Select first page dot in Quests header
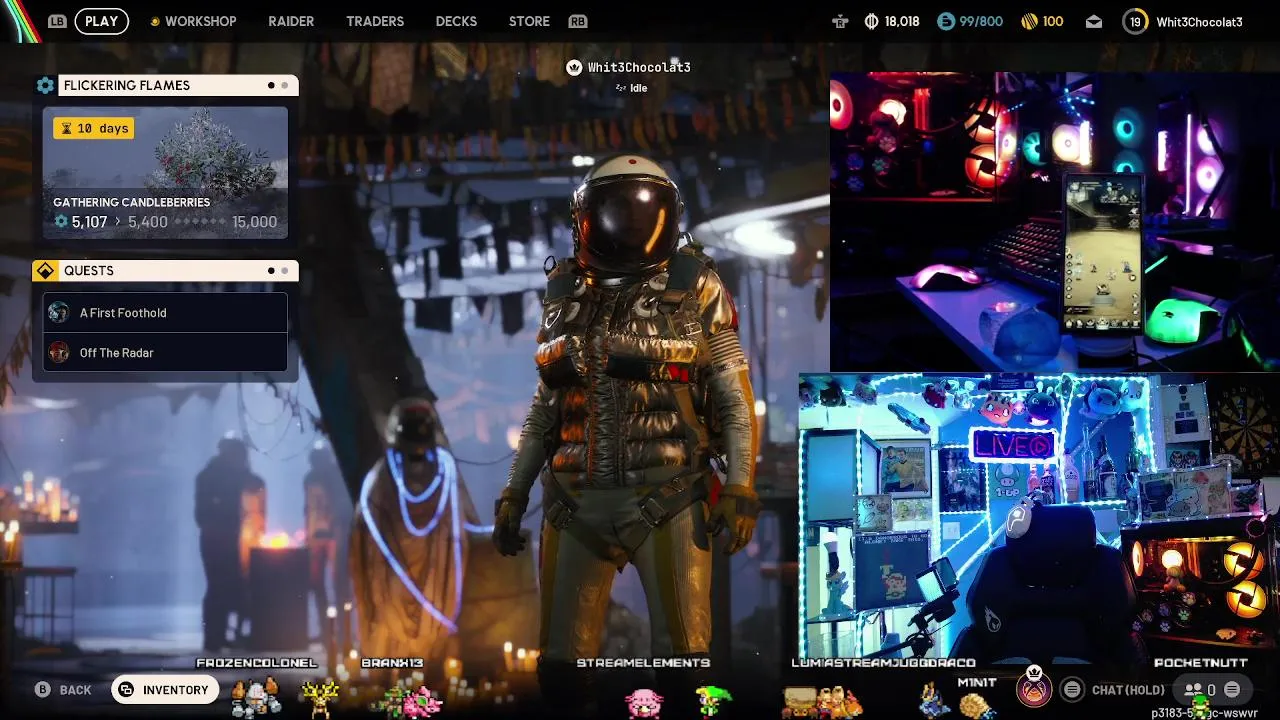 tap(271, 271)
